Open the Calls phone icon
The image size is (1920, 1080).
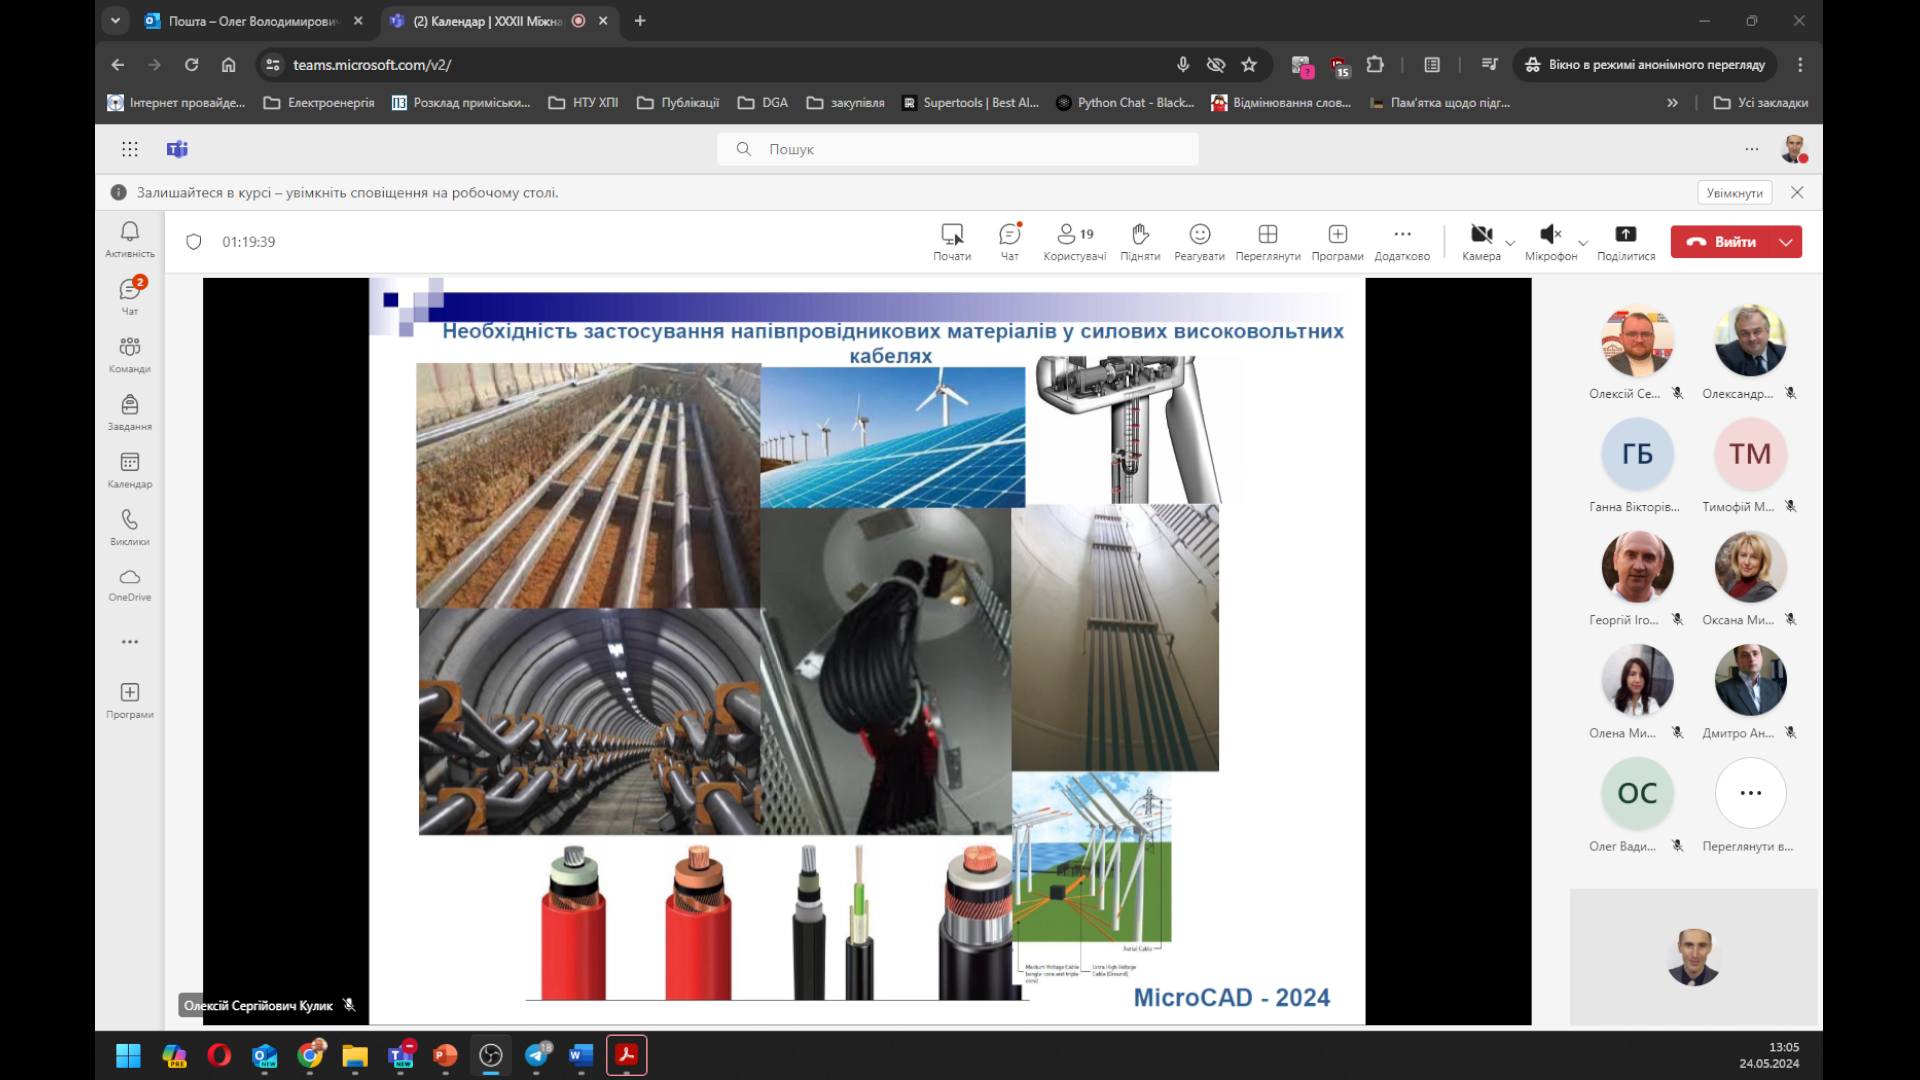(130, 526)
